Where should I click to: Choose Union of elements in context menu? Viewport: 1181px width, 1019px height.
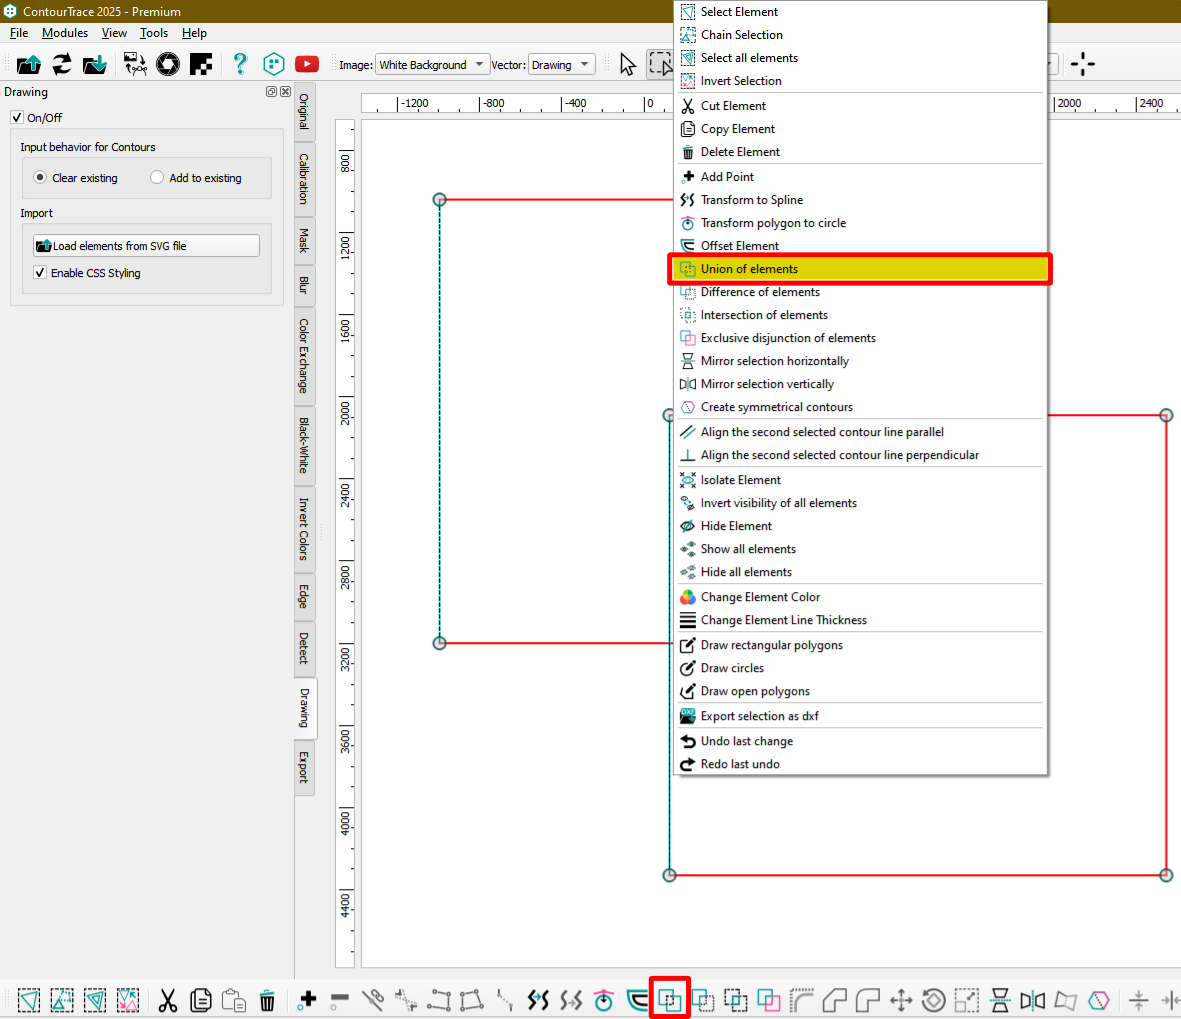pyautogui.click(x=749, y=269)
